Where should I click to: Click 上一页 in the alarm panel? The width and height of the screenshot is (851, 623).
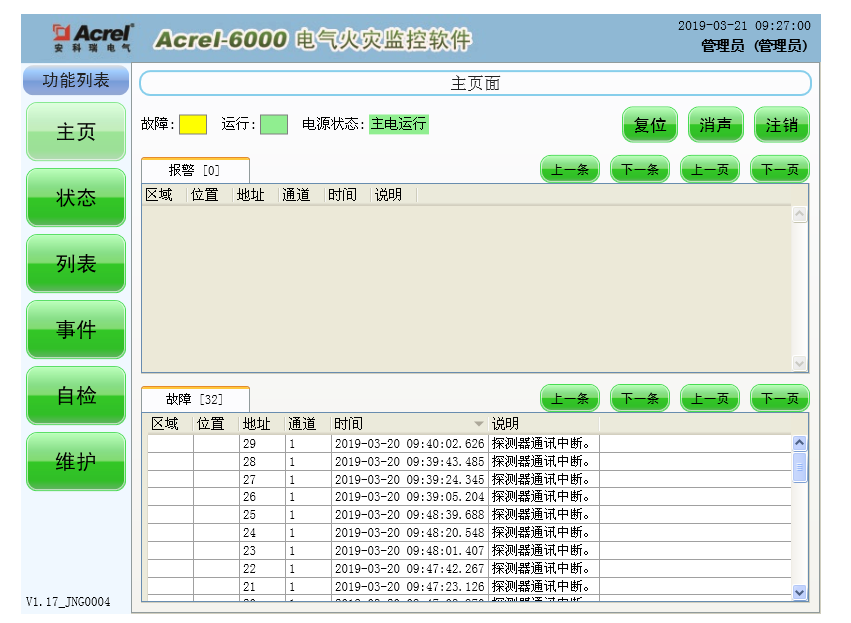pyautogui.click(x=710, y=169)
